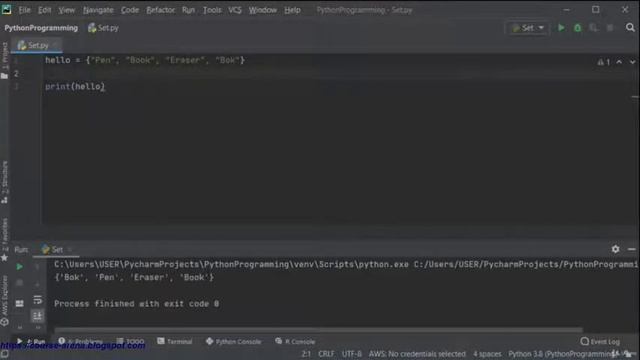Run the Set configuration with green play icon
This screenshot has height=360, width=640.
(x=561, y=28)
